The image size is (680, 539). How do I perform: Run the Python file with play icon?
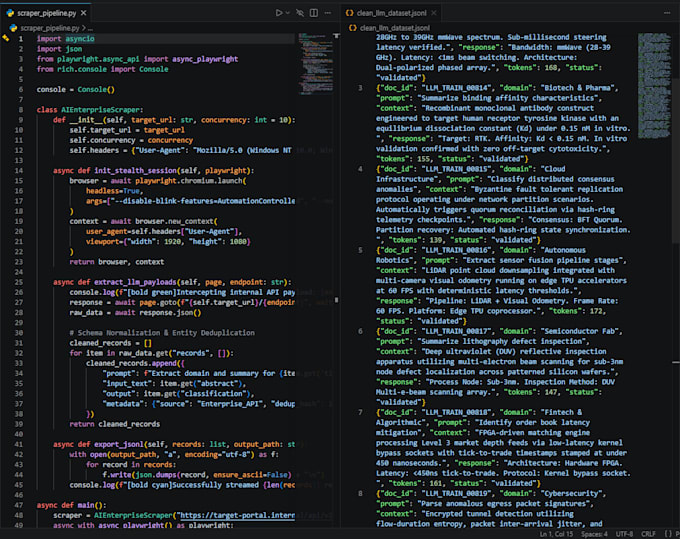pyautogui.click(x=279, y=13)
